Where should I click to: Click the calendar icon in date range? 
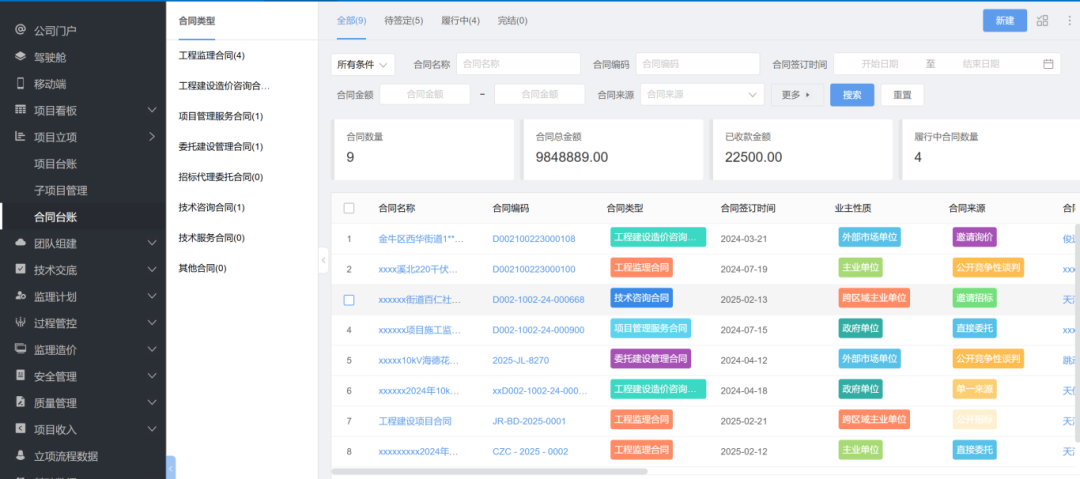coord(1048,64)
